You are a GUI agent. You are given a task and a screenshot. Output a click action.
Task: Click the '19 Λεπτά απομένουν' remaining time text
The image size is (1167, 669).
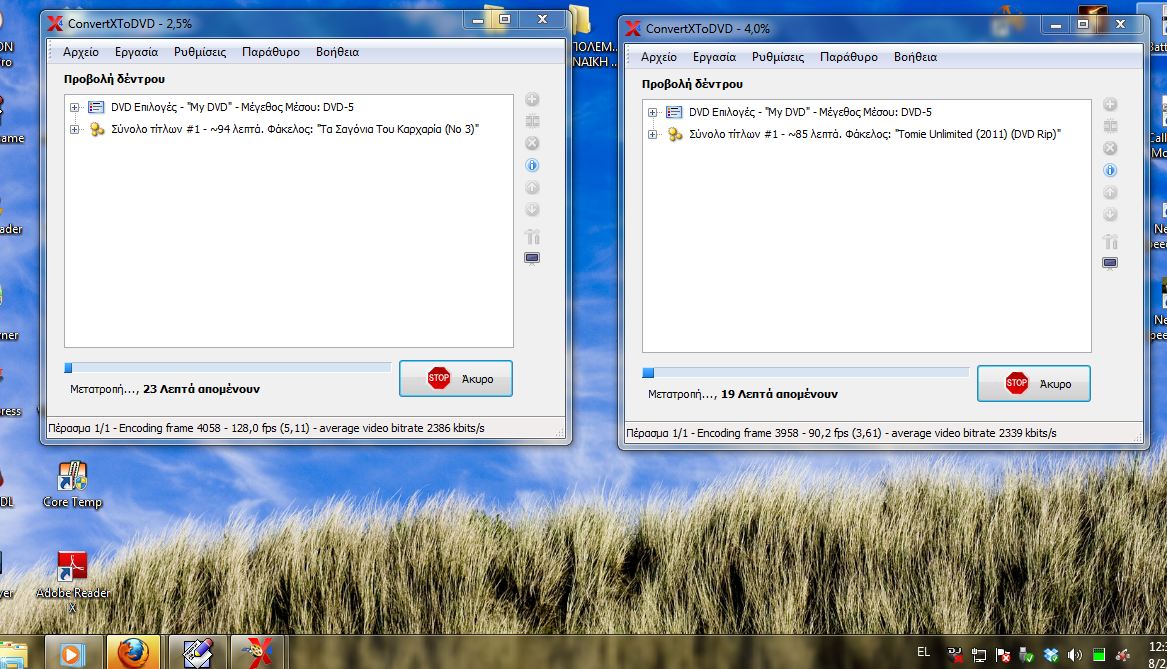click(779, 394)
